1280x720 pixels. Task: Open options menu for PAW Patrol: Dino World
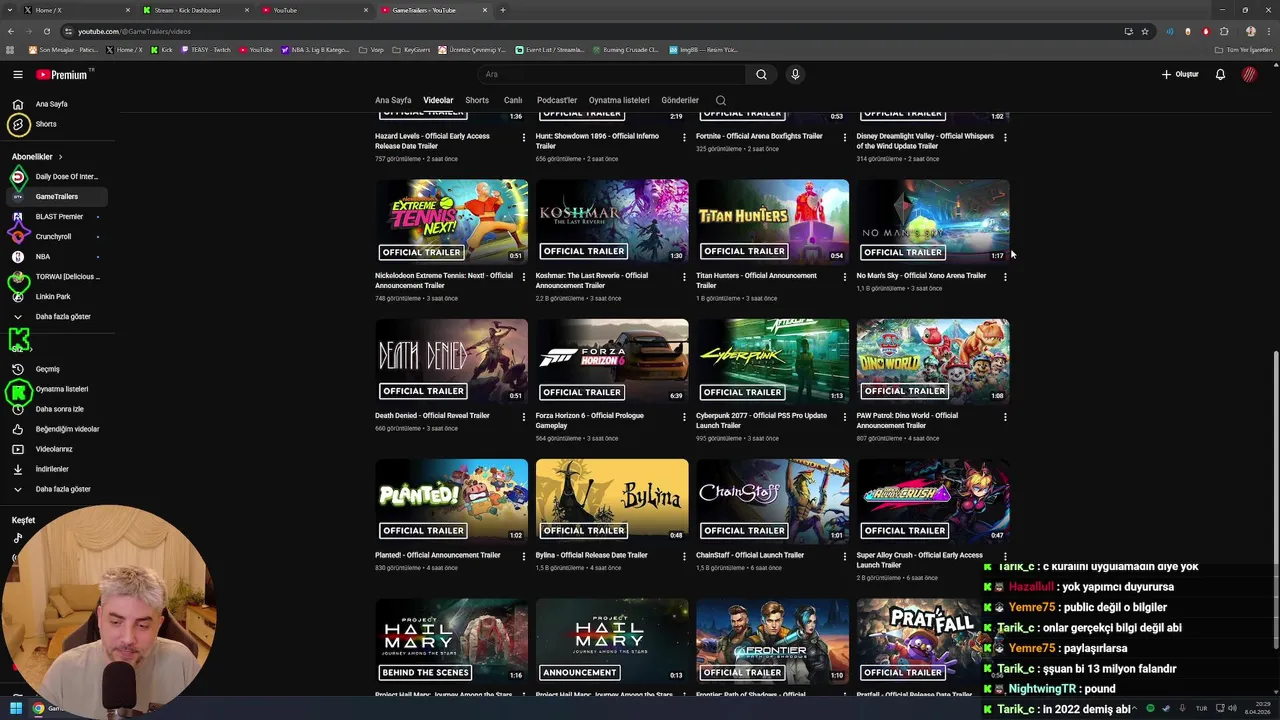1005,417
